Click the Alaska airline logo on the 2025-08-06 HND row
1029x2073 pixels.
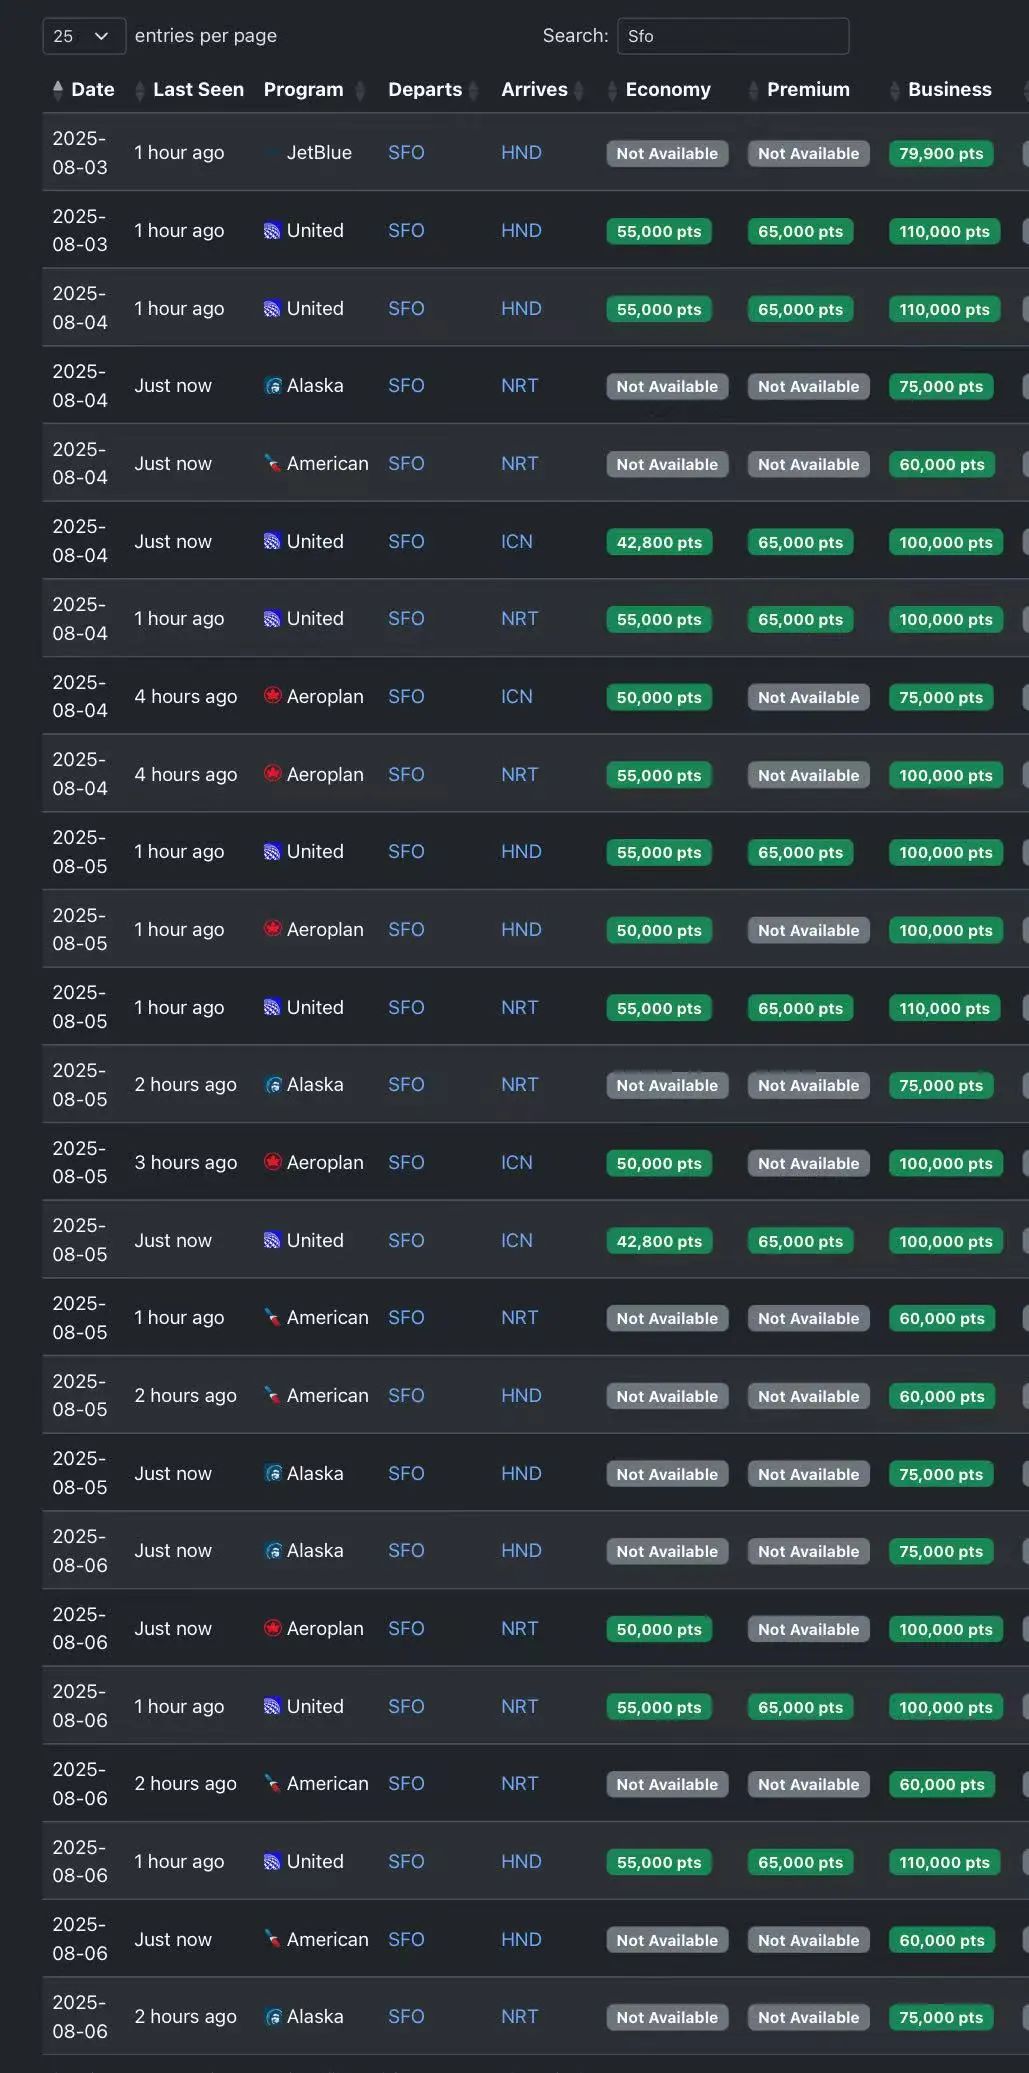click(272, 1551)
